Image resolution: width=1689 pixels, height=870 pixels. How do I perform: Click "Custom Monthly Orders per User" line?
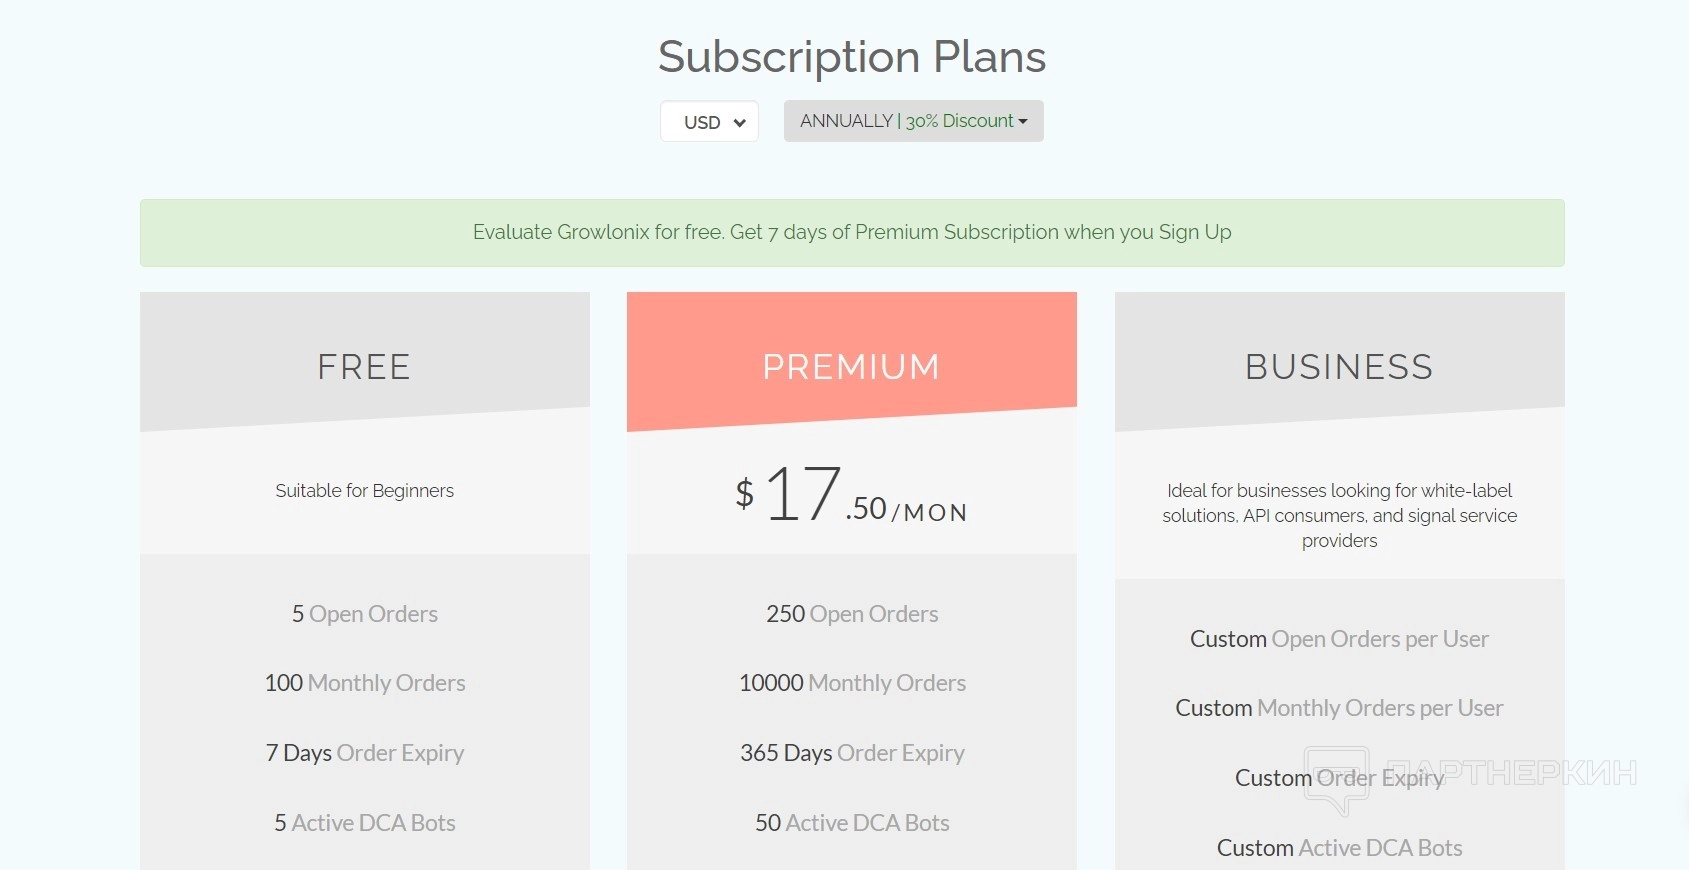[1339, 708]
